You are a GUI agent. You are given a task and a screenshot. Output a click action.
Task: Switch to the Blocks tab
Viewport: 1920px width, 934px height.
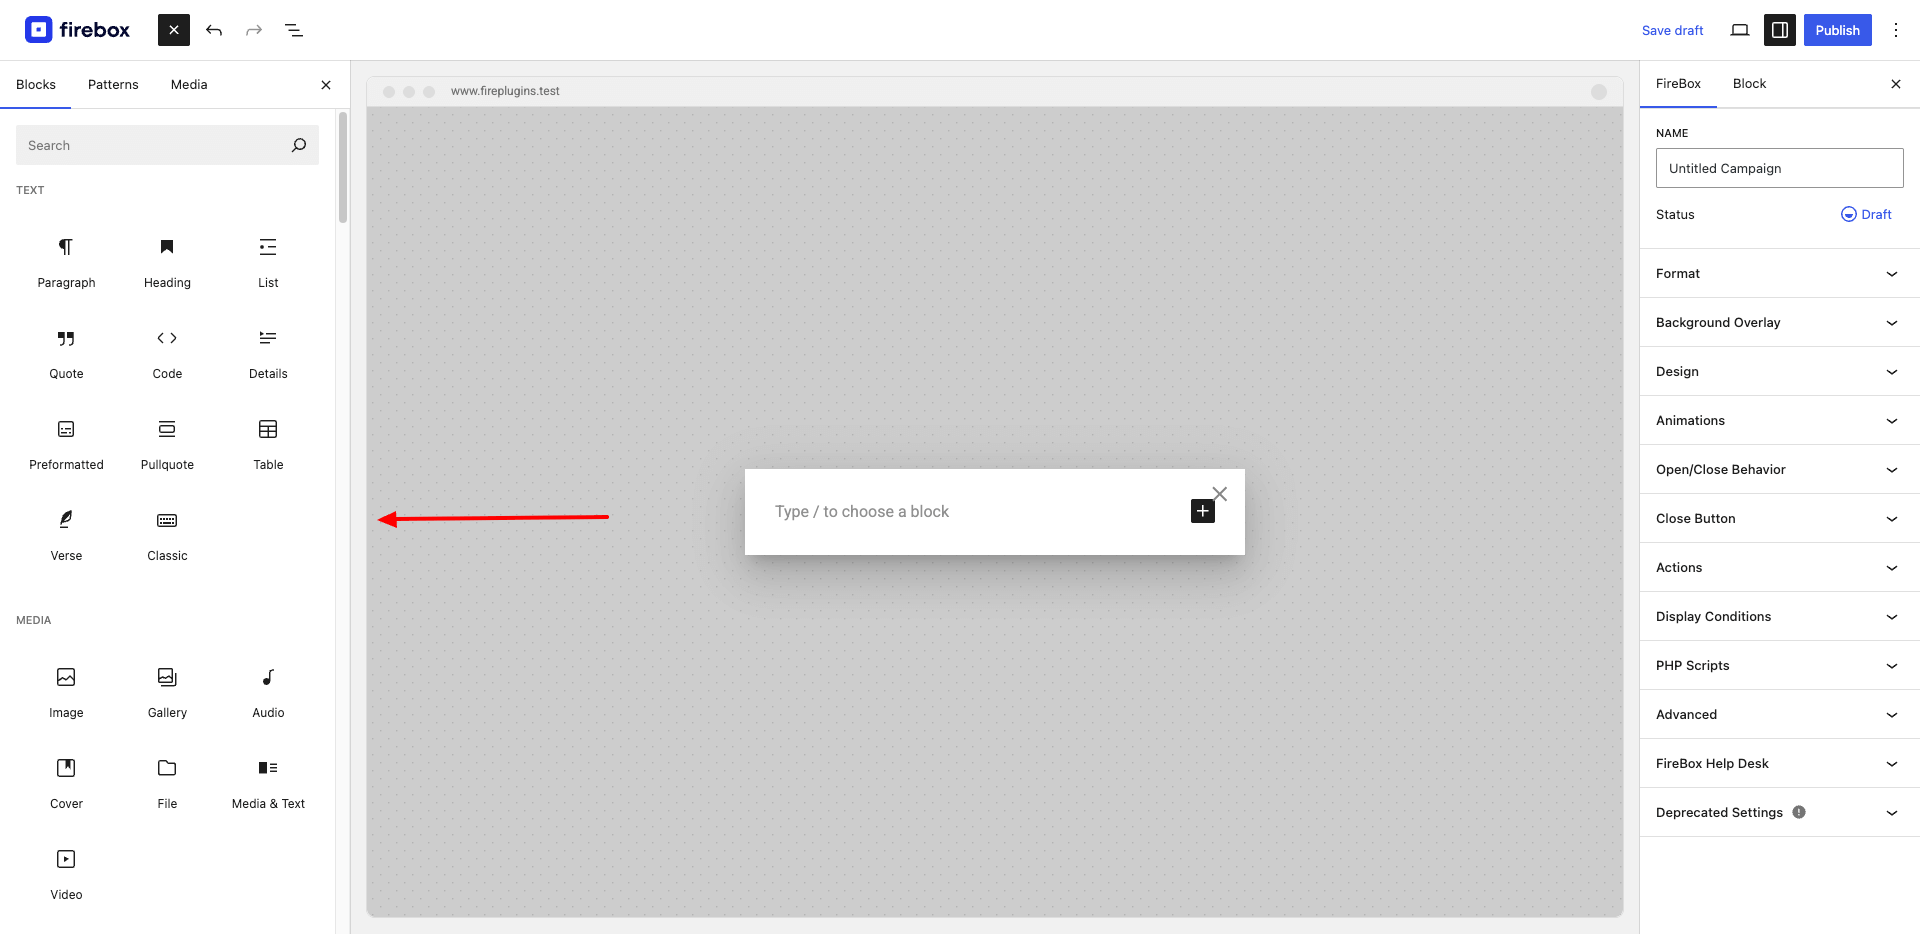[36, 85]
